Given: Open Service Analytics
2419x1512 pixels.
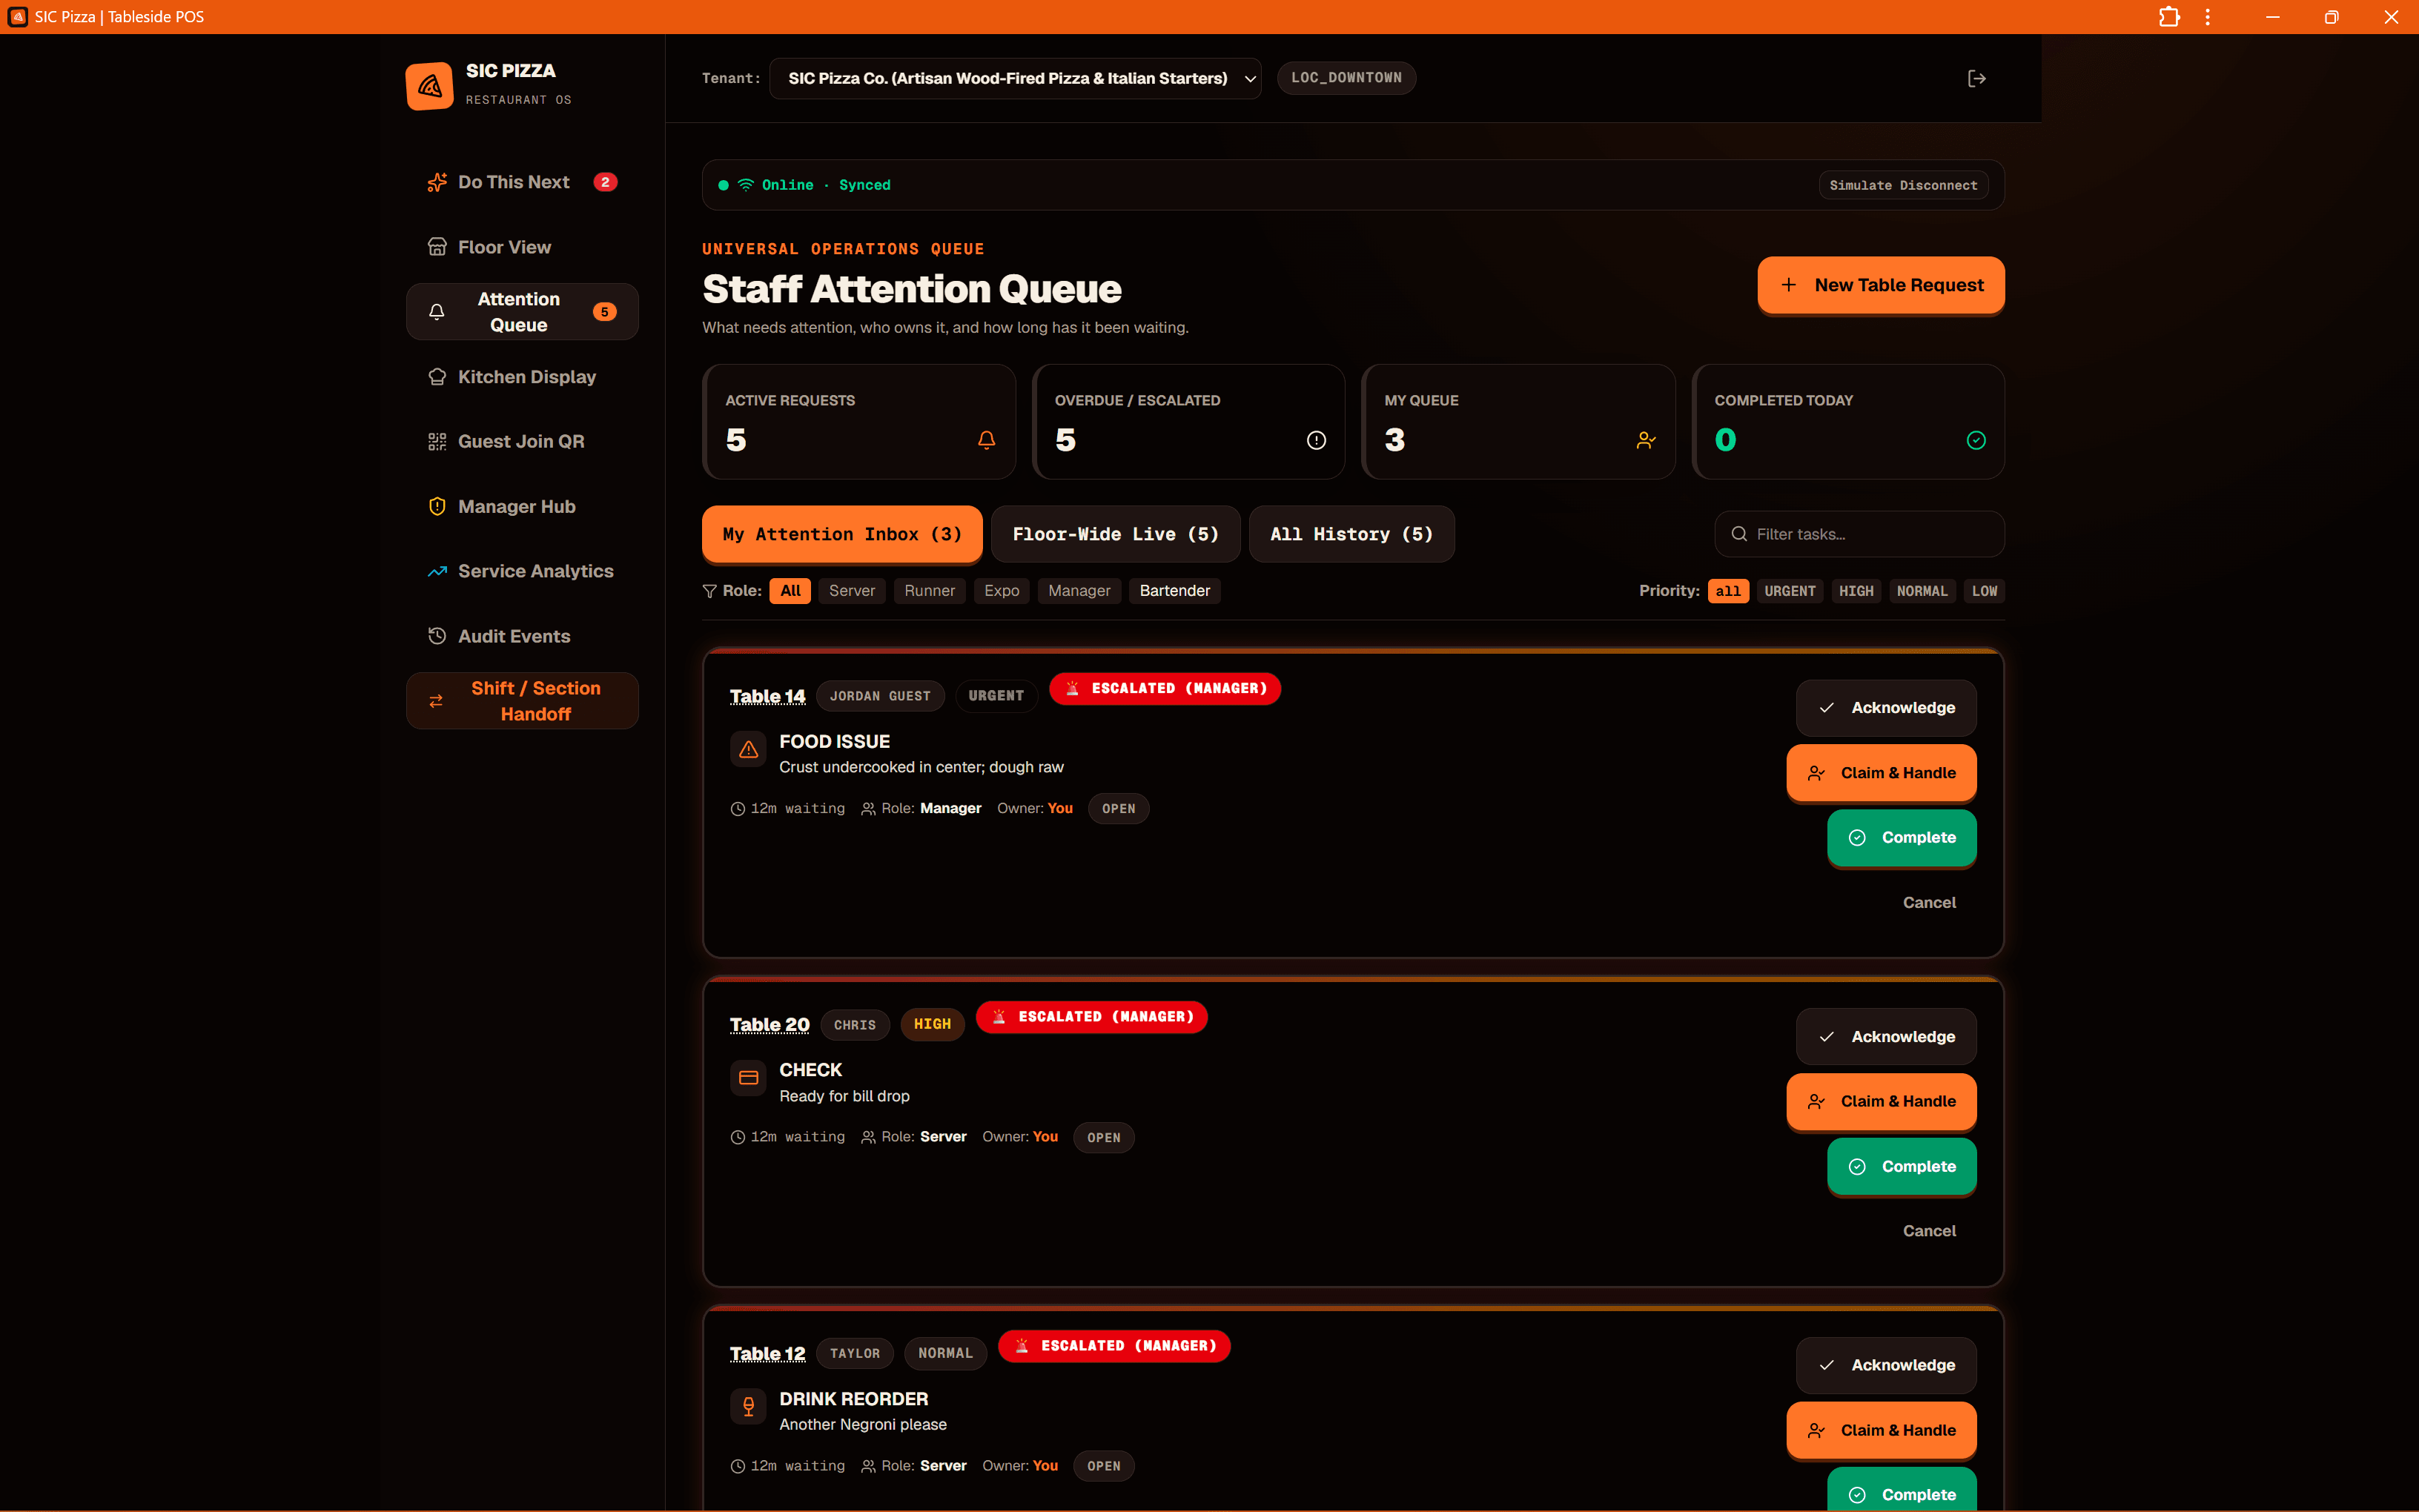Looking at the screenshot, I should 522,571.
